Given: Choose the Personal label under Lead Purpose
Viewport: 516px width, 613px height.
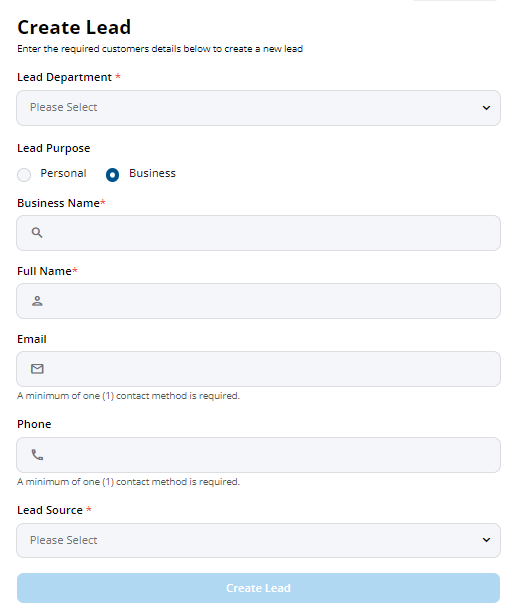Looking at the screenshot, I should [63, 173].
